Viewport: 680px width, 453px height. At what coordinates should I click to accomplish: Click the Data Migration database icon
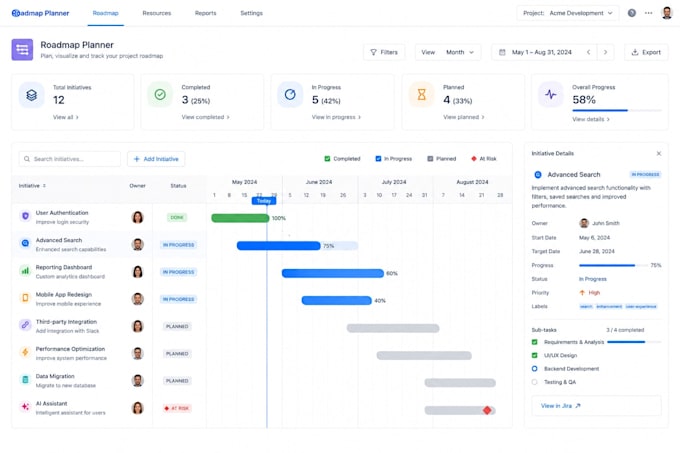pyautogui.click(x=25, y=379)
